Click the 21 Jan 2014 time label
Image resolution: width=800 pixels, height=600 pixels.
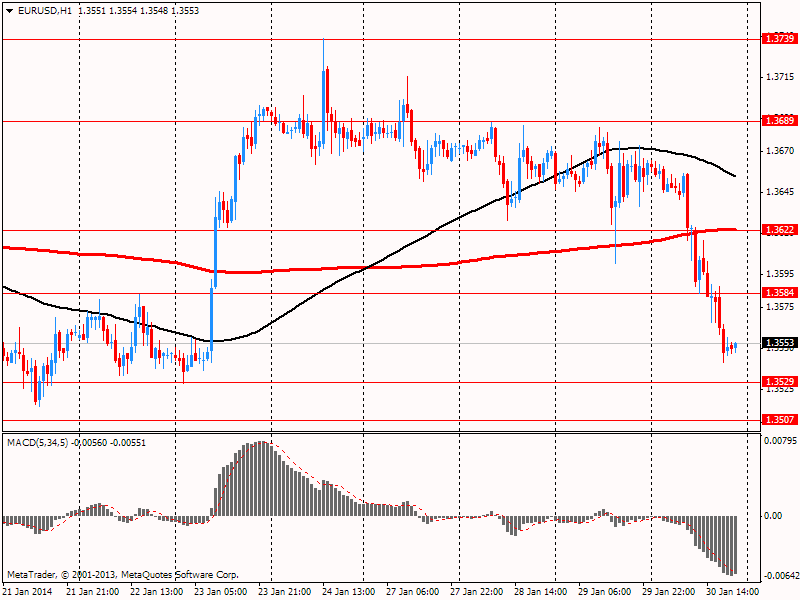[x=28, y=592]
